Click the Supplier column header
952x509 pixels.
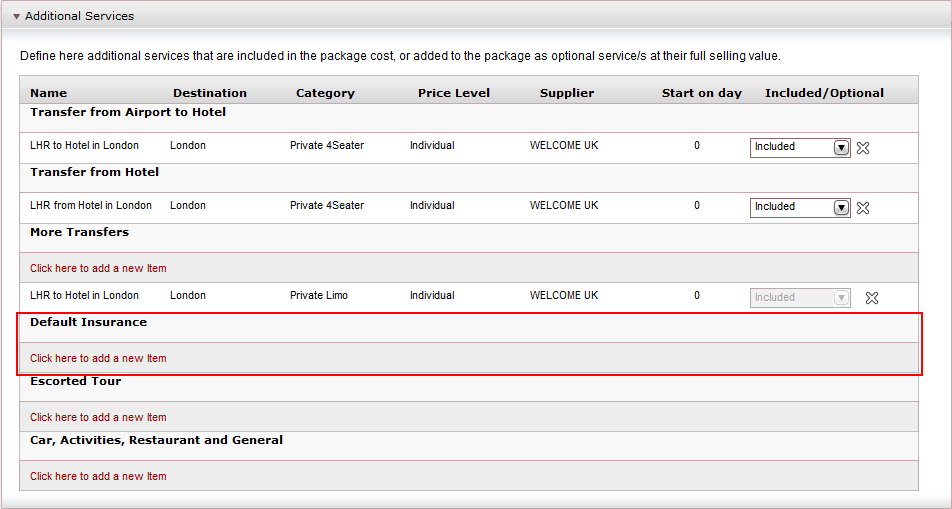tap(566, 93)
